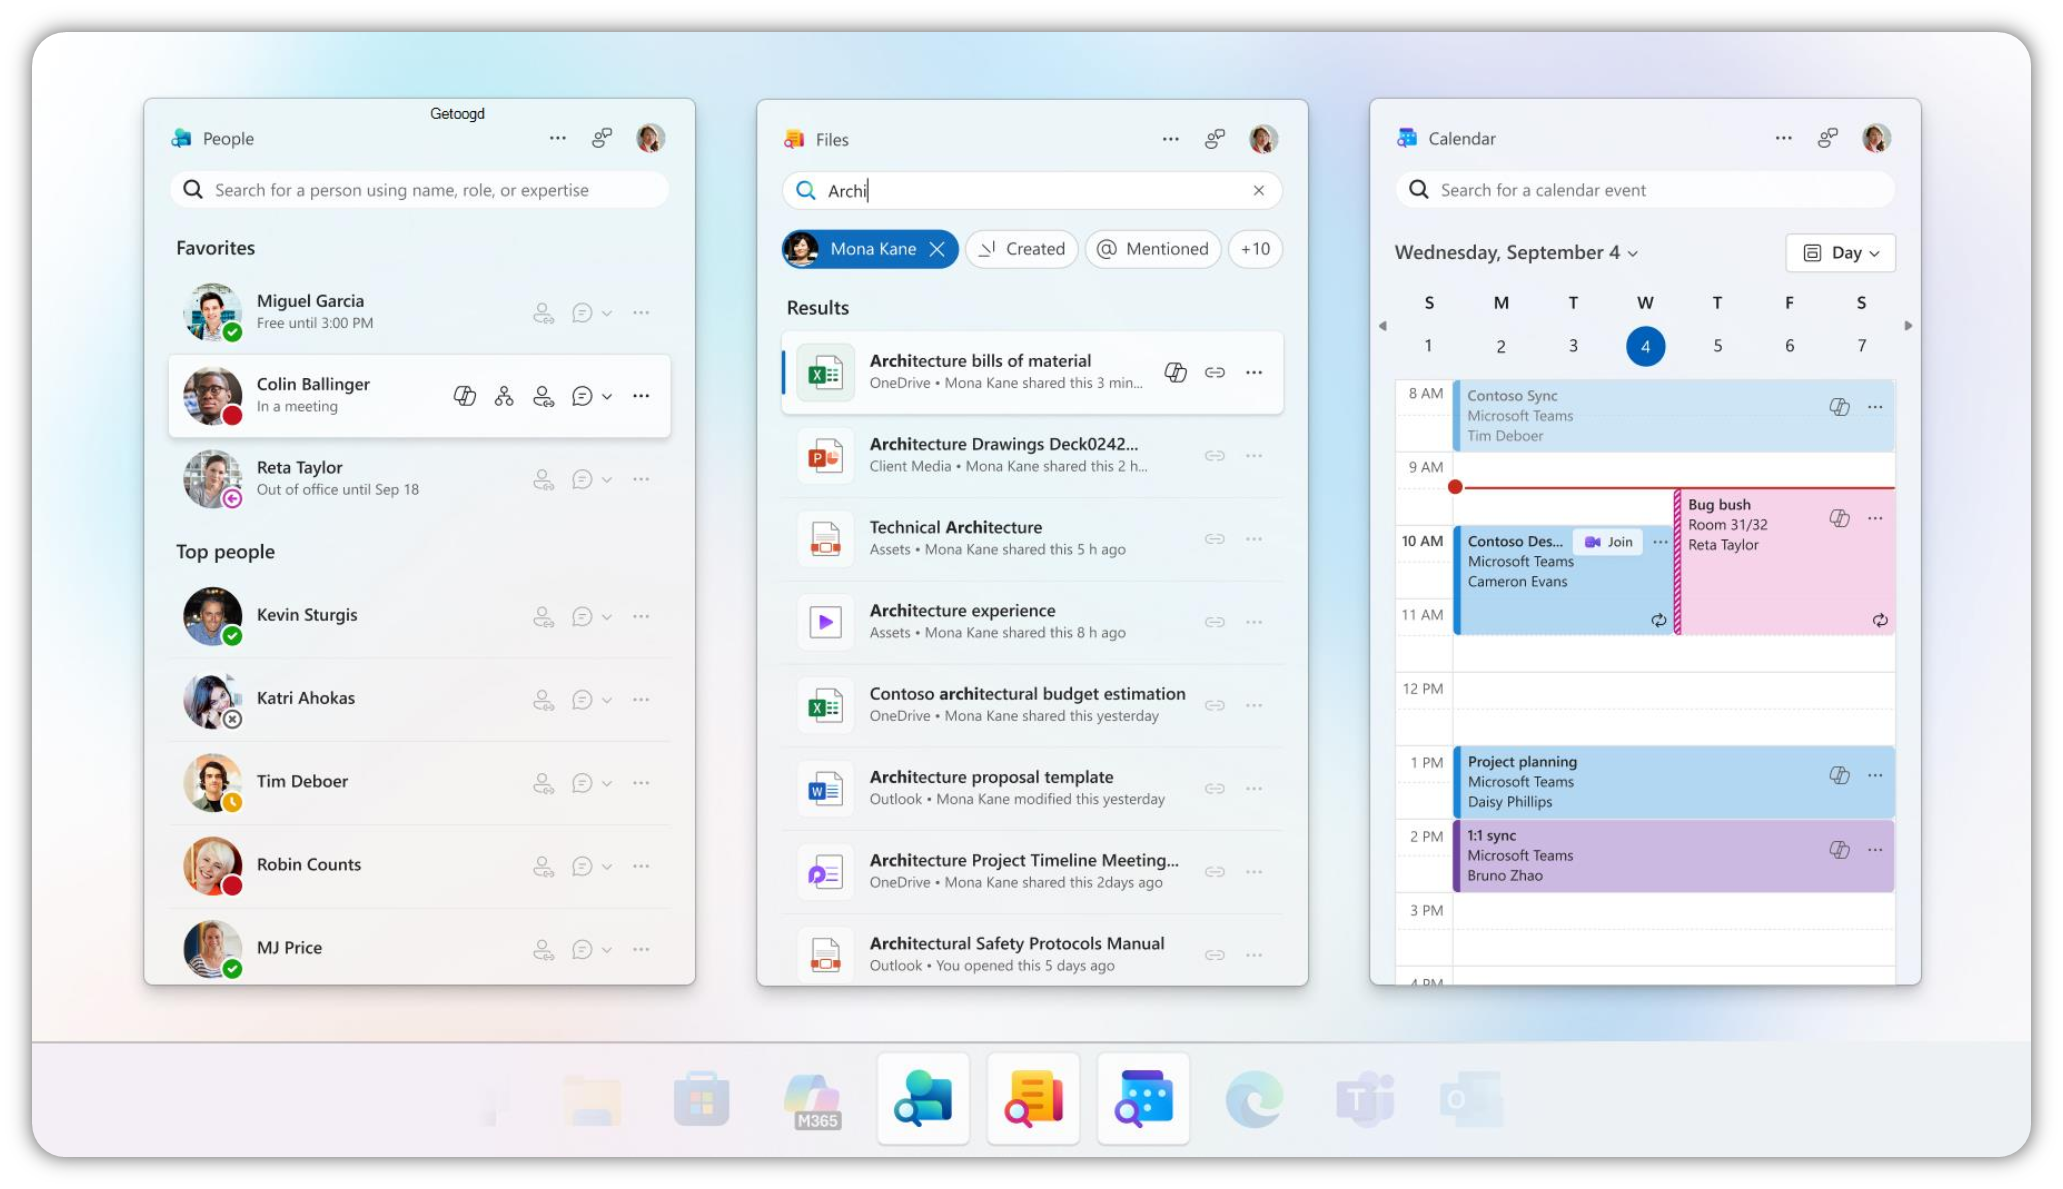This screenshot has width=2063, height=1189.
Task: Open the Files panel more options menu
Action: 1170,139
